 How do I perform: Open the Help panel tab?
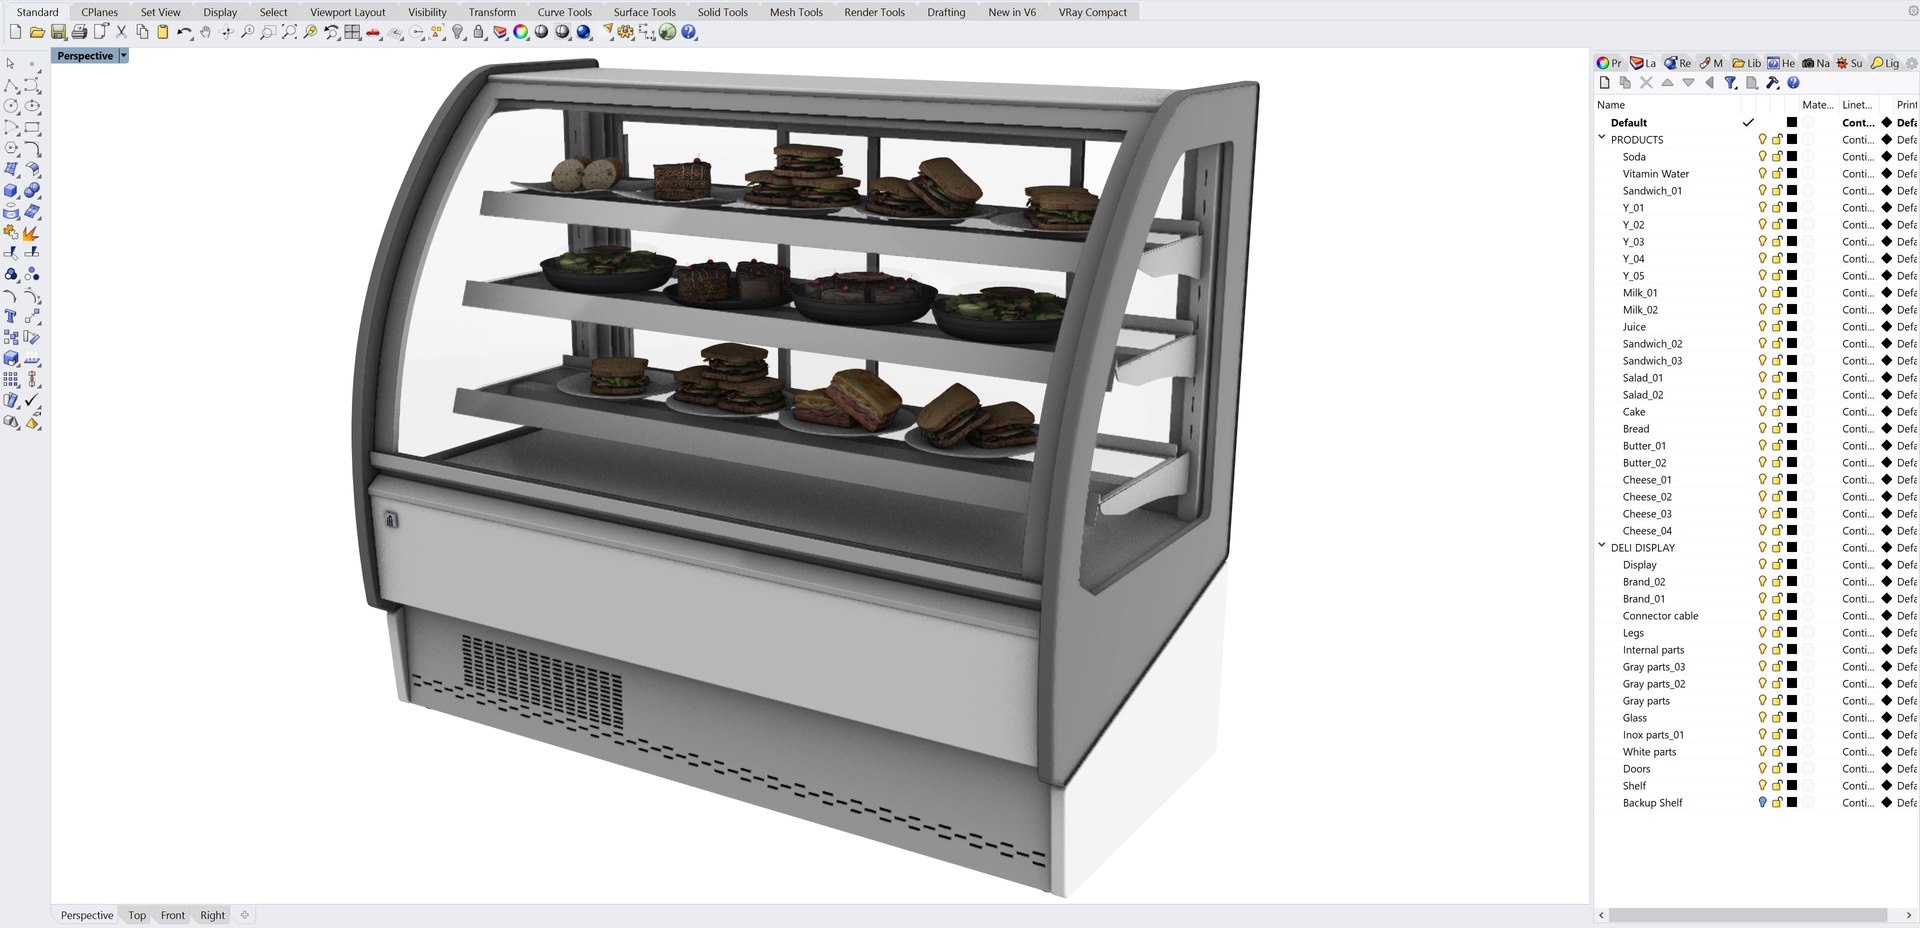[1781, 63]
